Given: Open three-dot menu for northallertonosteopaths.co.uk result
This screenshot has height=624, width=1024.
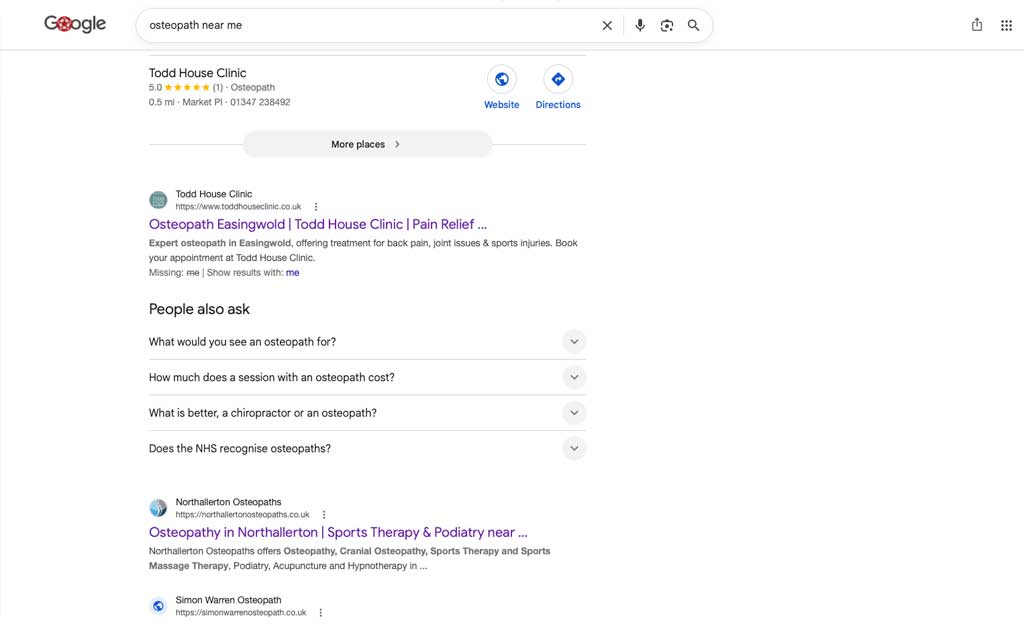Looking at the screenshot, I should click(324, 515).
